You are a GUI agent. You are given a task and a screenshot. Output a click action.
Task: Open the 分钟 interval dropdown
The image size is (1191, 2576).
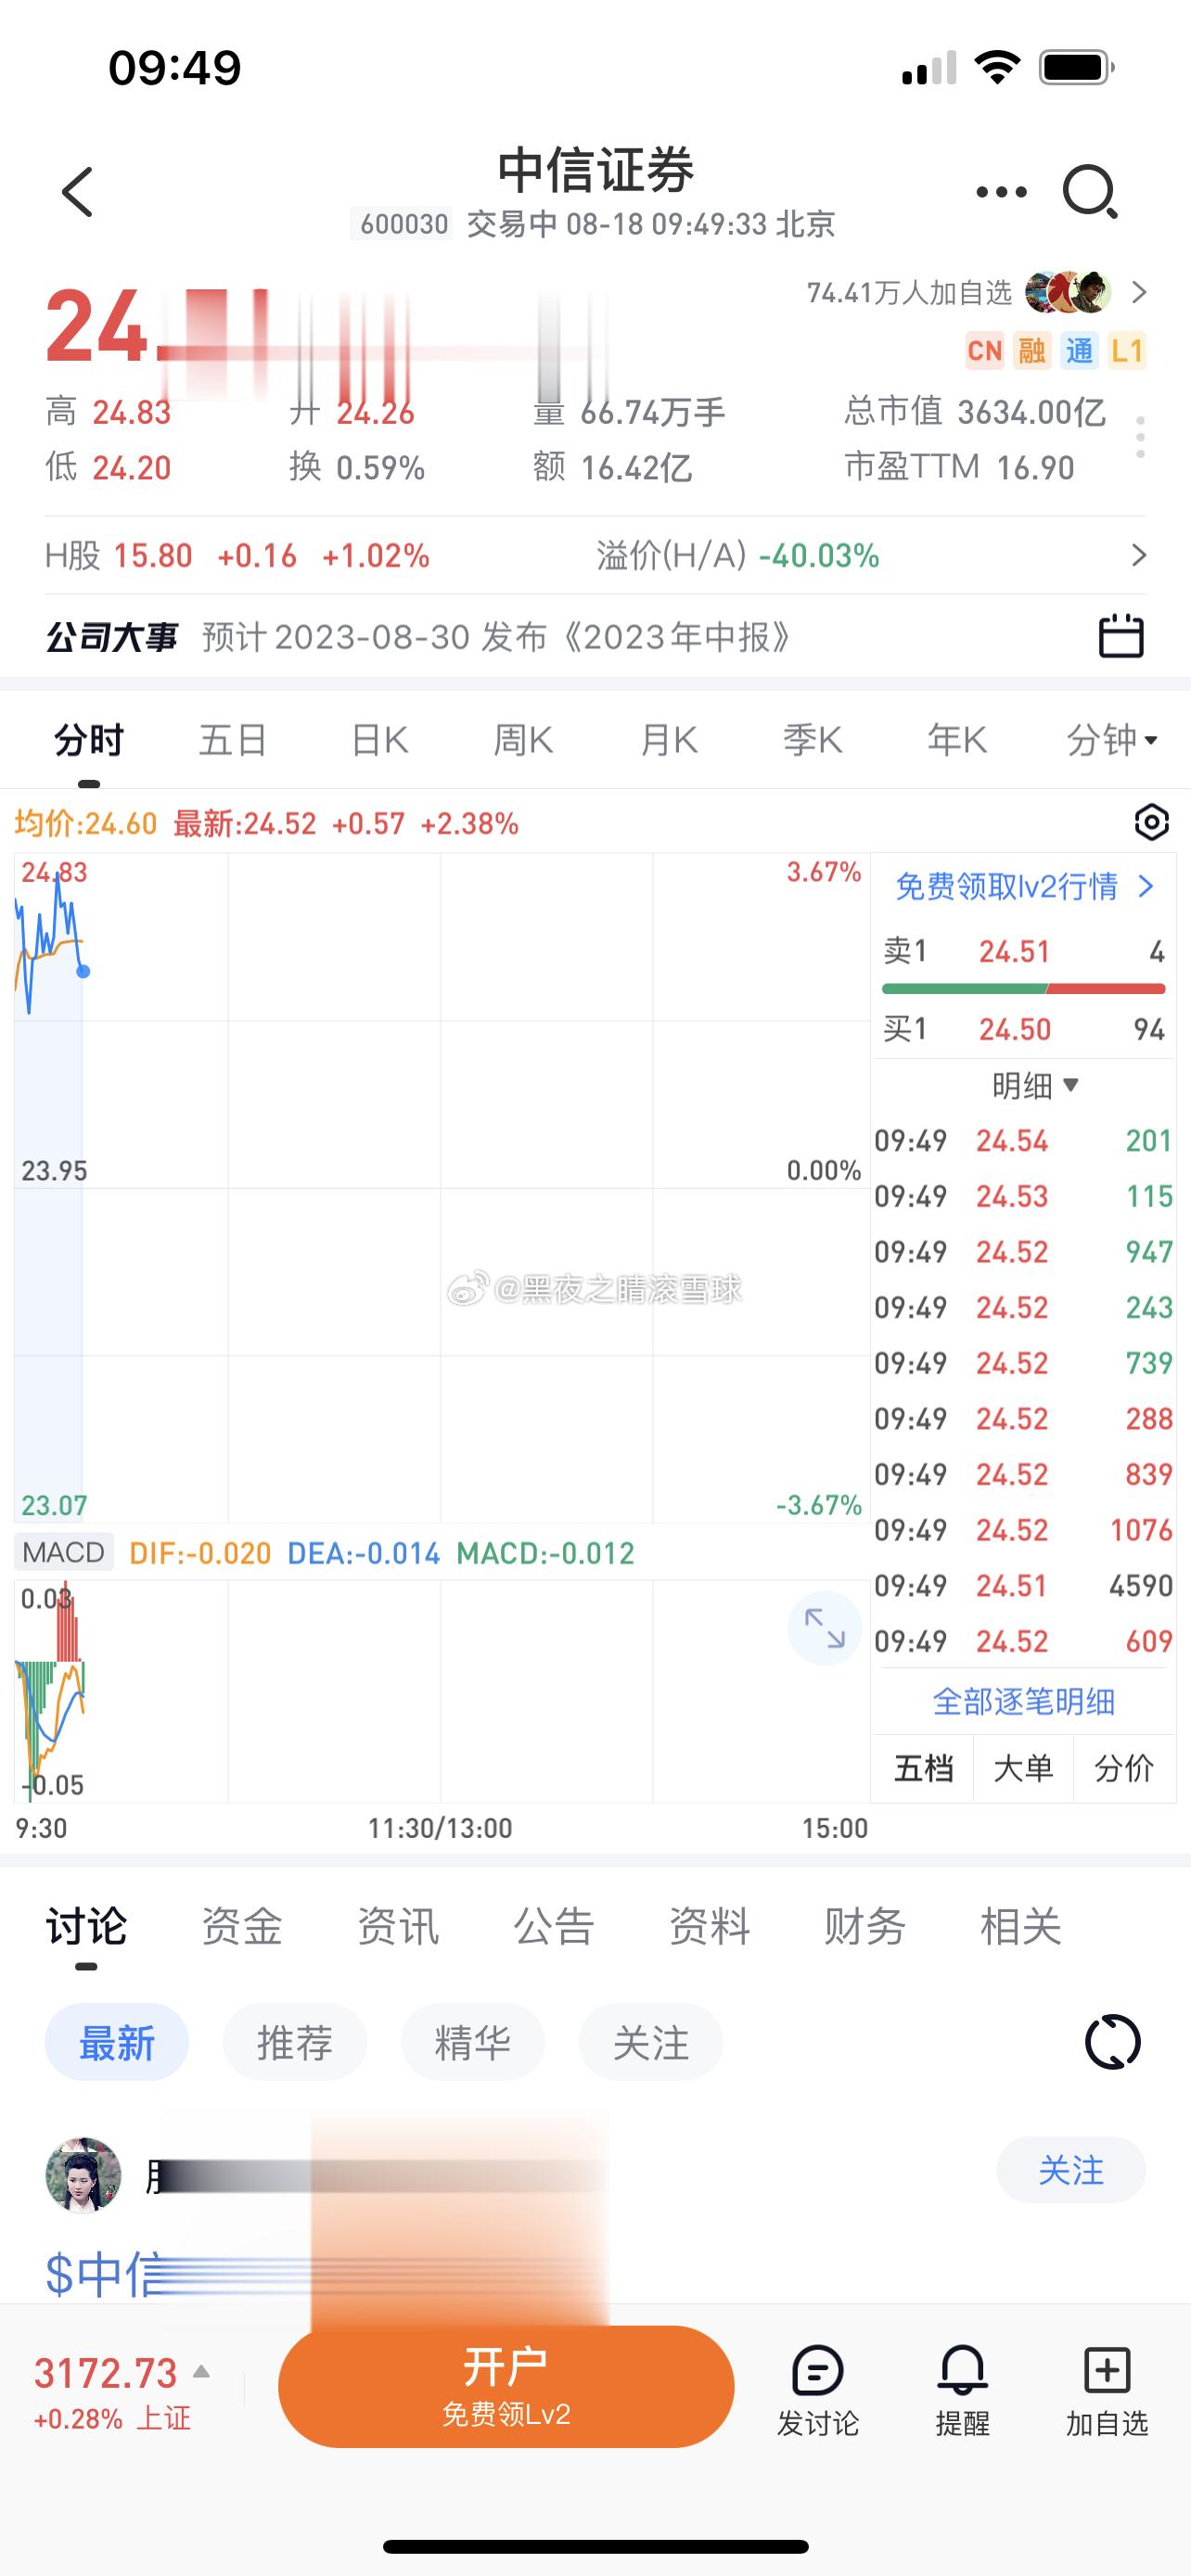pos(1111,740)
